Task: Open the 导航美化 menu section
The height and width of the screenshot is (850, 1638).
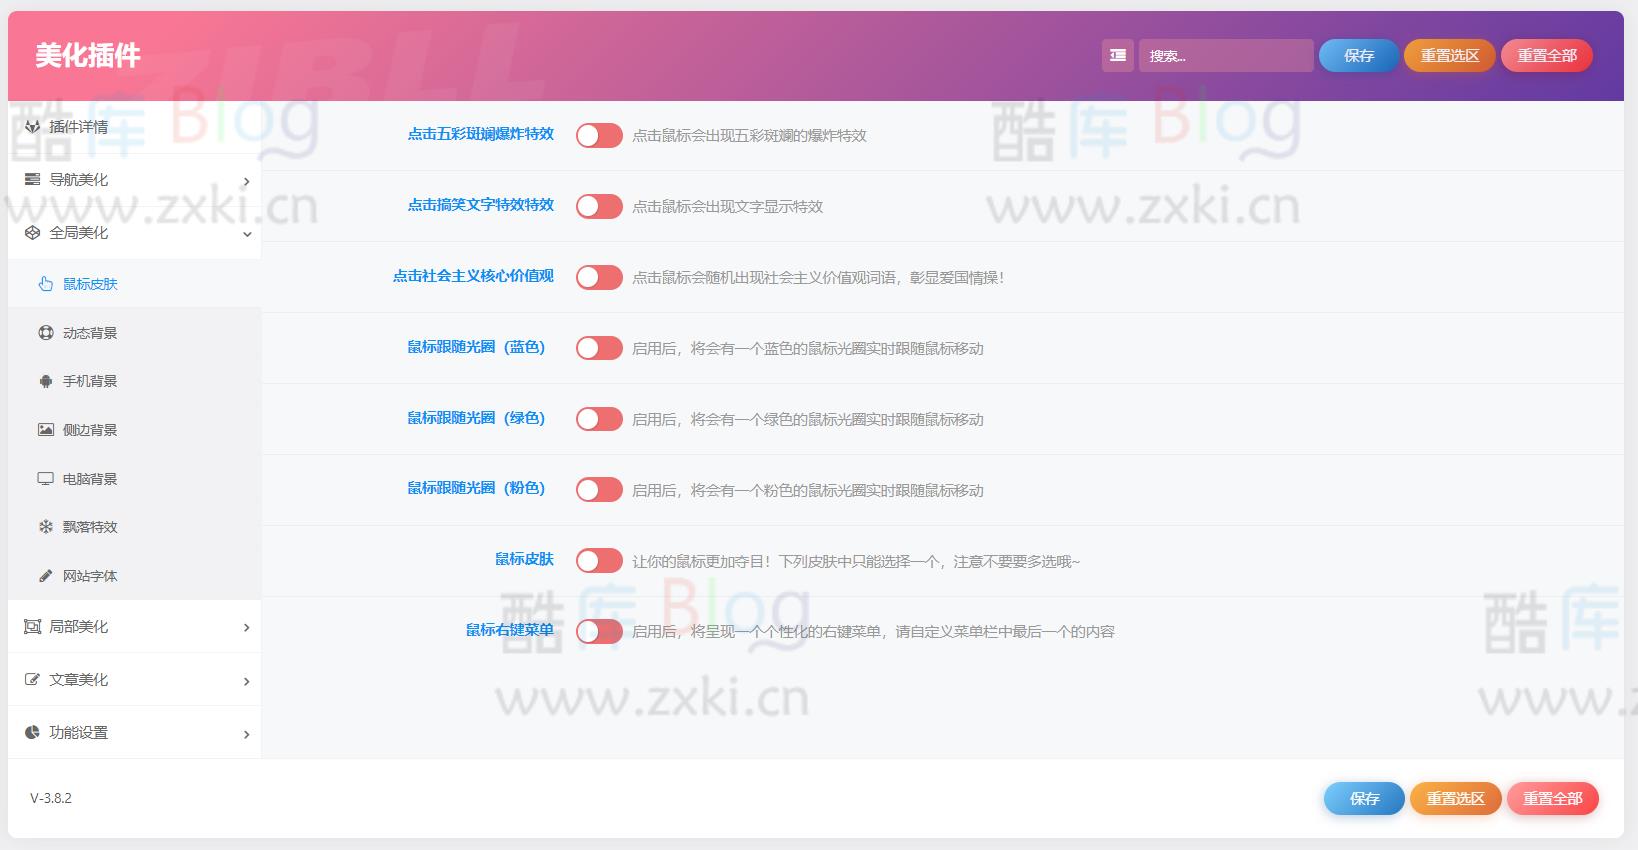Action: pyautogui.click(x=134, y=180)
